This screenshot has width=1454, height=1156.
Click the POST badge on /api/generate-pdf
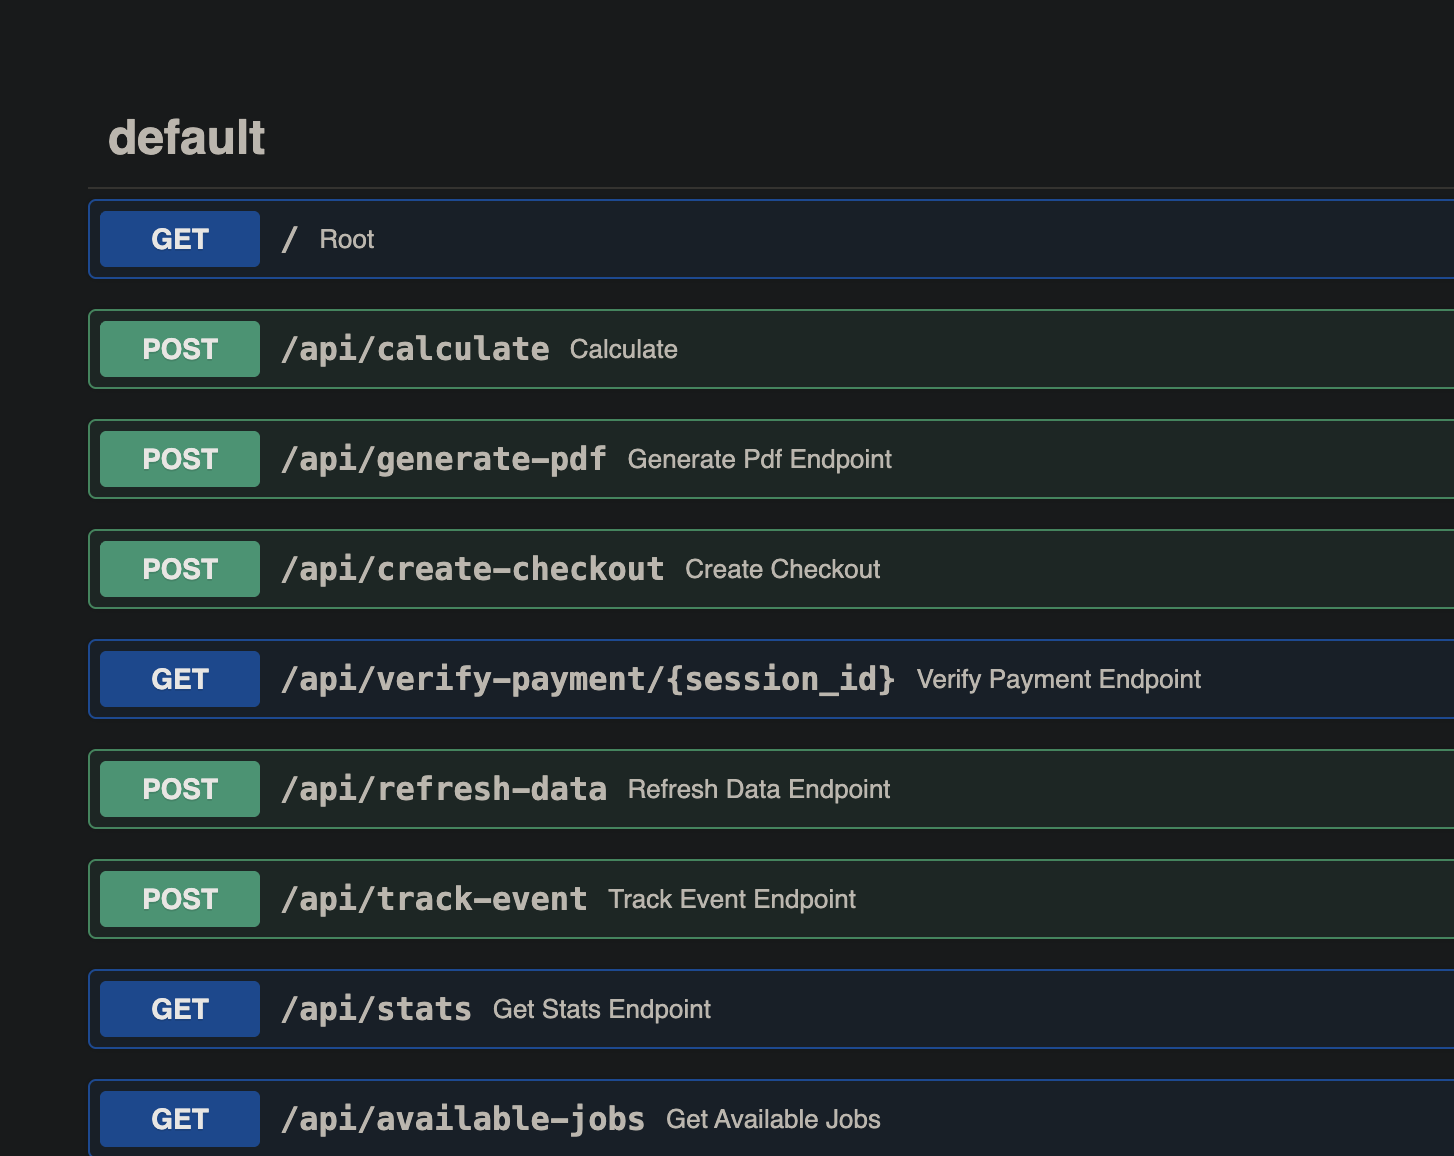point(179,458)
